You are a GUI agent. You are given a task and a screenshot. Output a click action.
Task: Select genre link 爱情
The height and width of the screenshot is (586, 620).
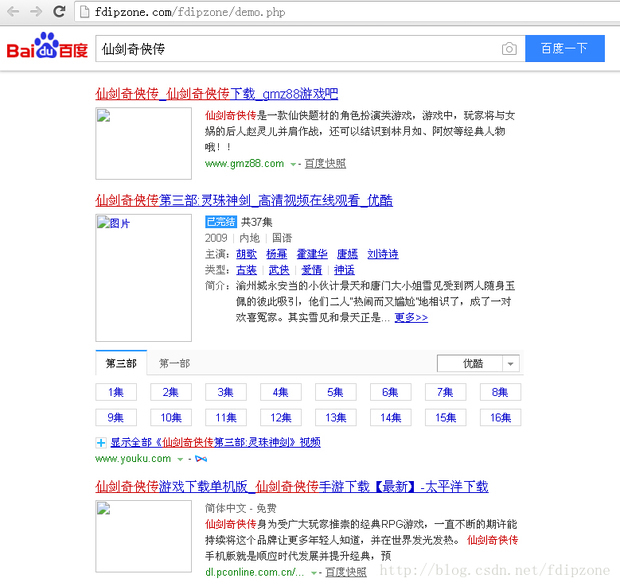tap(312, 270)
